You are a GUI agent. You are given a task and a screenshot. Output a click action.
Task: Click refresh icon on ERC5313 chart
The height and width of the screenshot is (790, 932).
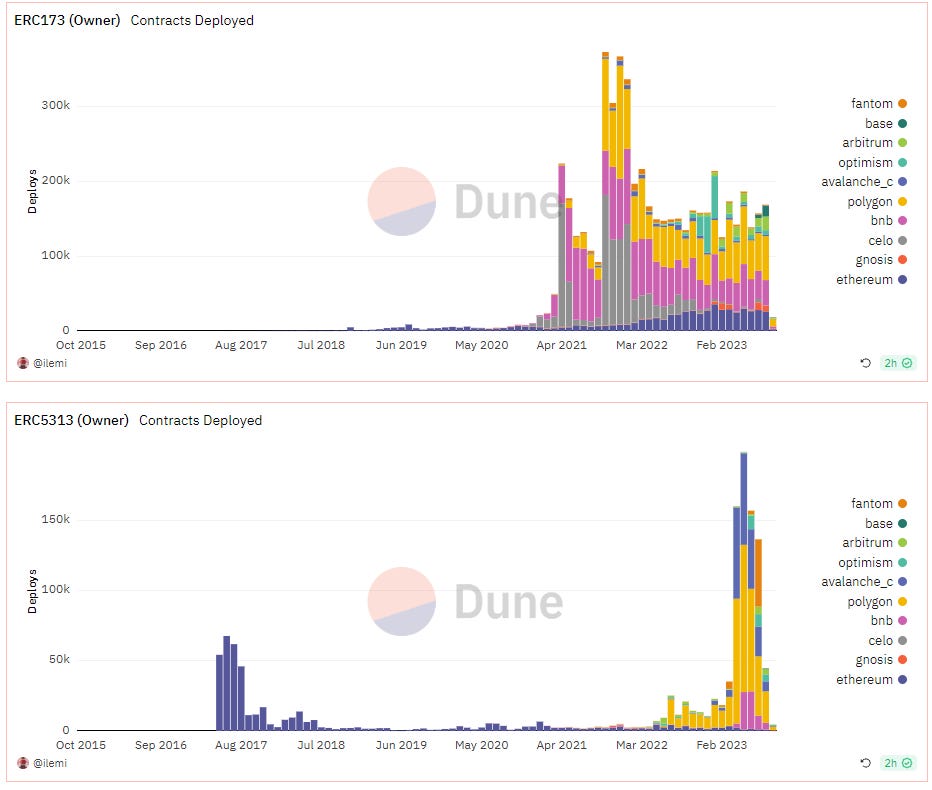(865, 763)
